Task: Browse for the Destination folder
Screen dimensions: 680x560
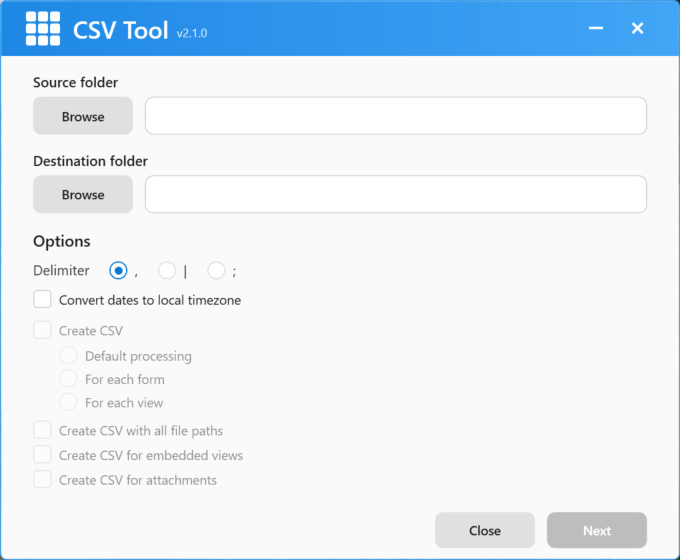Action: [83, 194]
